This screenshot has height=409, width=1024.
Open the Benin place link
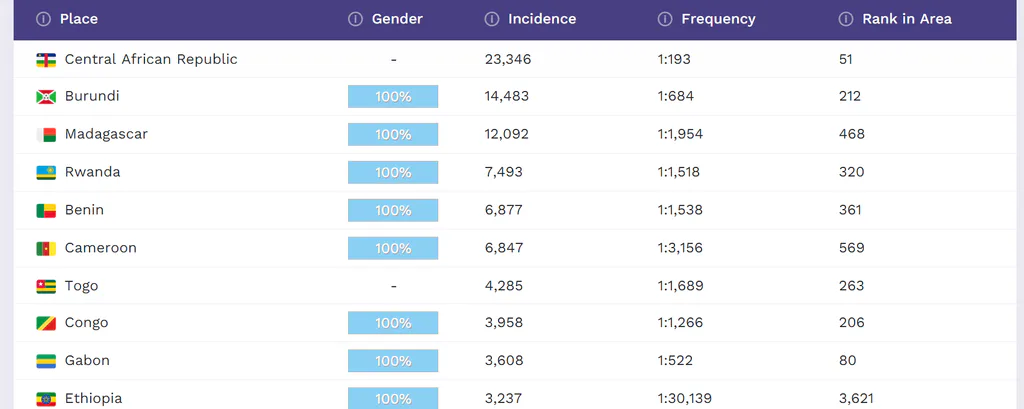tap(84, 210)
